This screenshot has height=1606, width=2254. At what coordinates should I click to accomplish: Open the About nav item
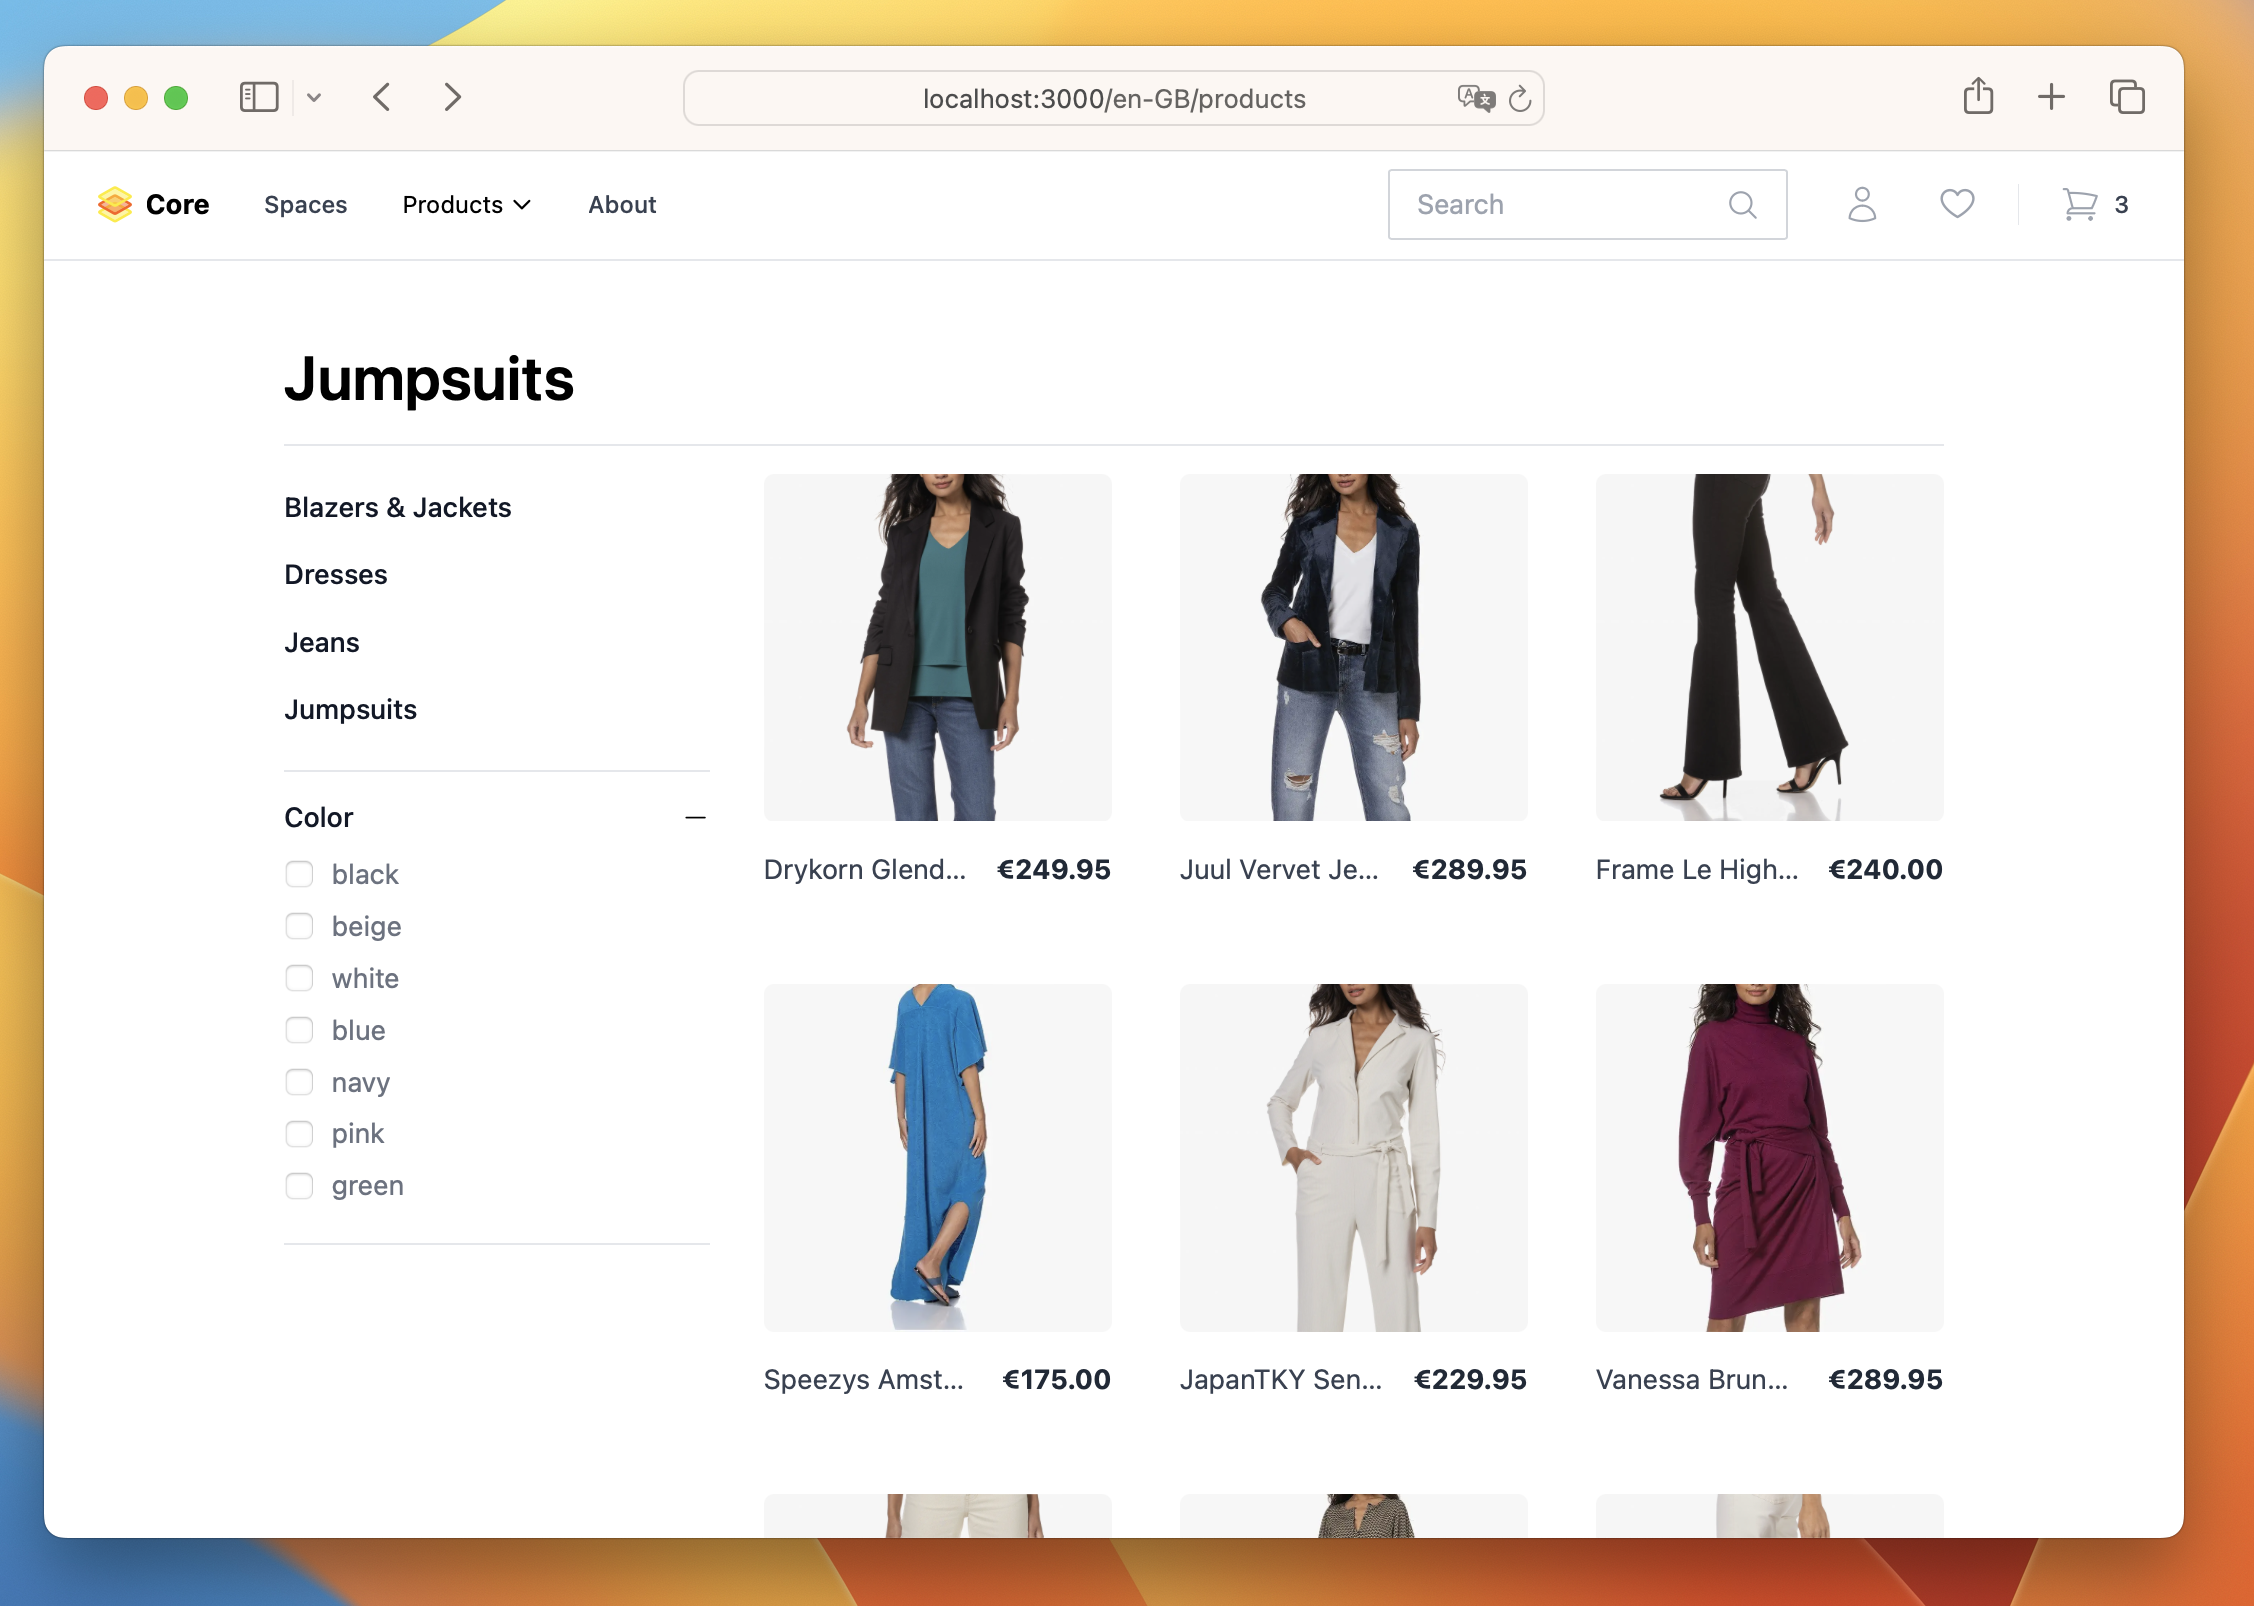coord(622,205)
